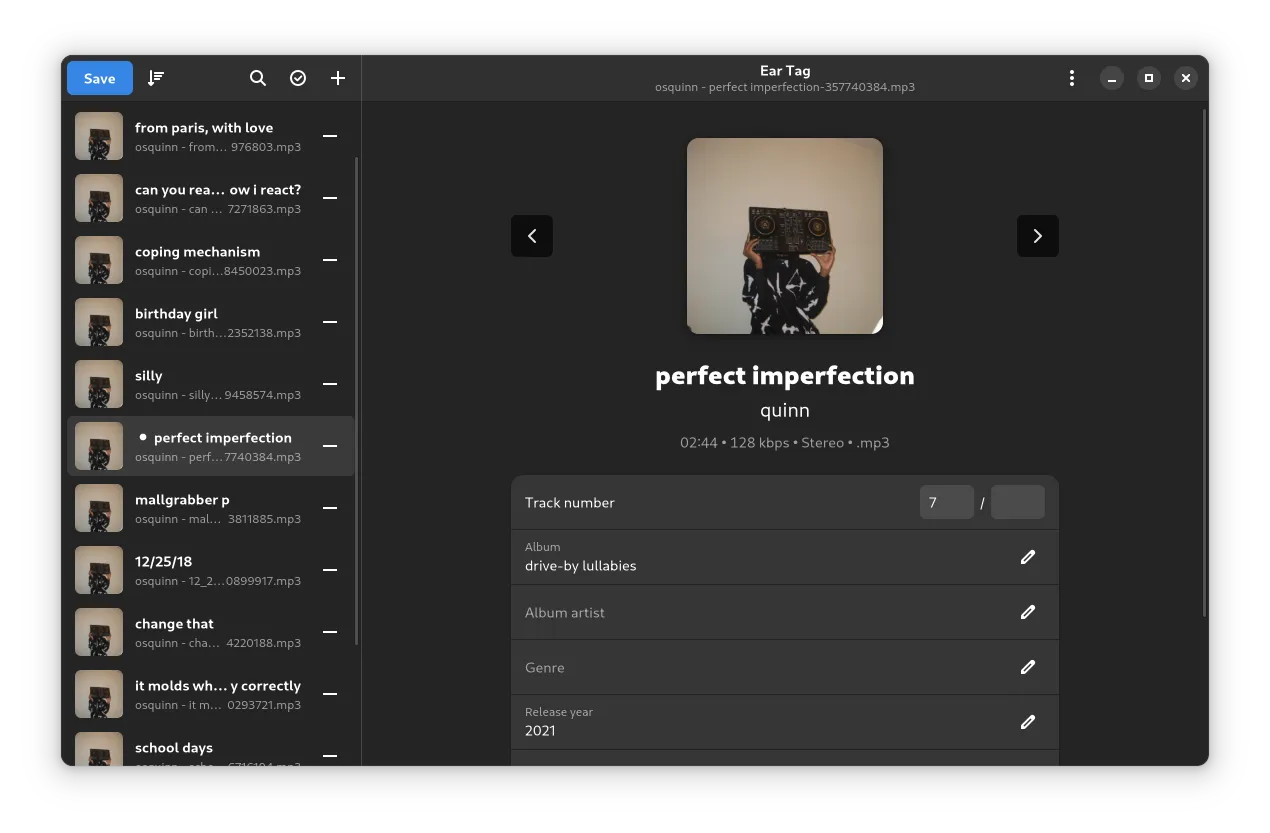Go to next file with right arrow
This screenshot has width=1270, height=833.
click(x=1037, y=236)
